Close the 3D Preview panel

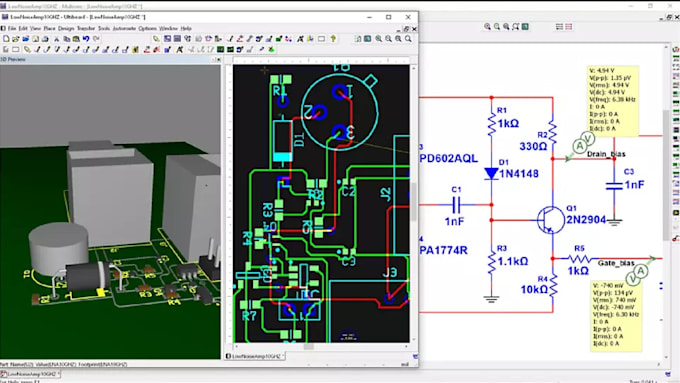tap(219, 59)
